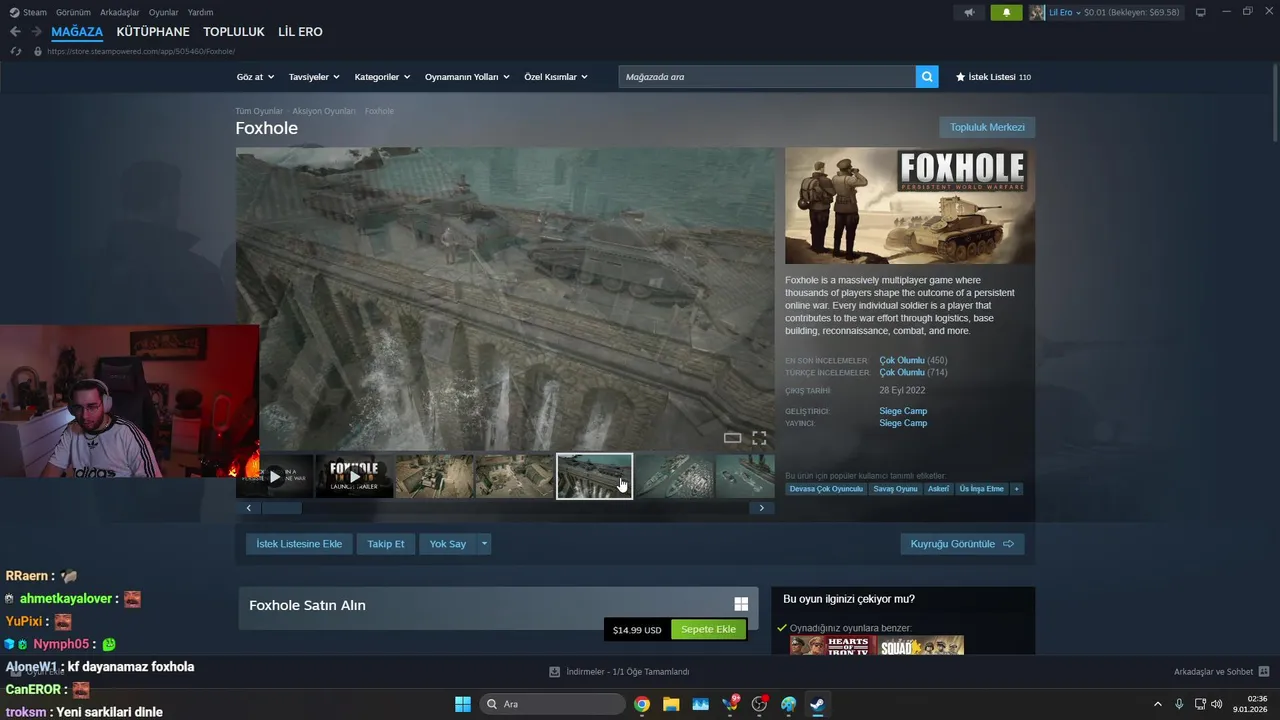Expand the Özel Kısımlar dropdown

(556, 77)
